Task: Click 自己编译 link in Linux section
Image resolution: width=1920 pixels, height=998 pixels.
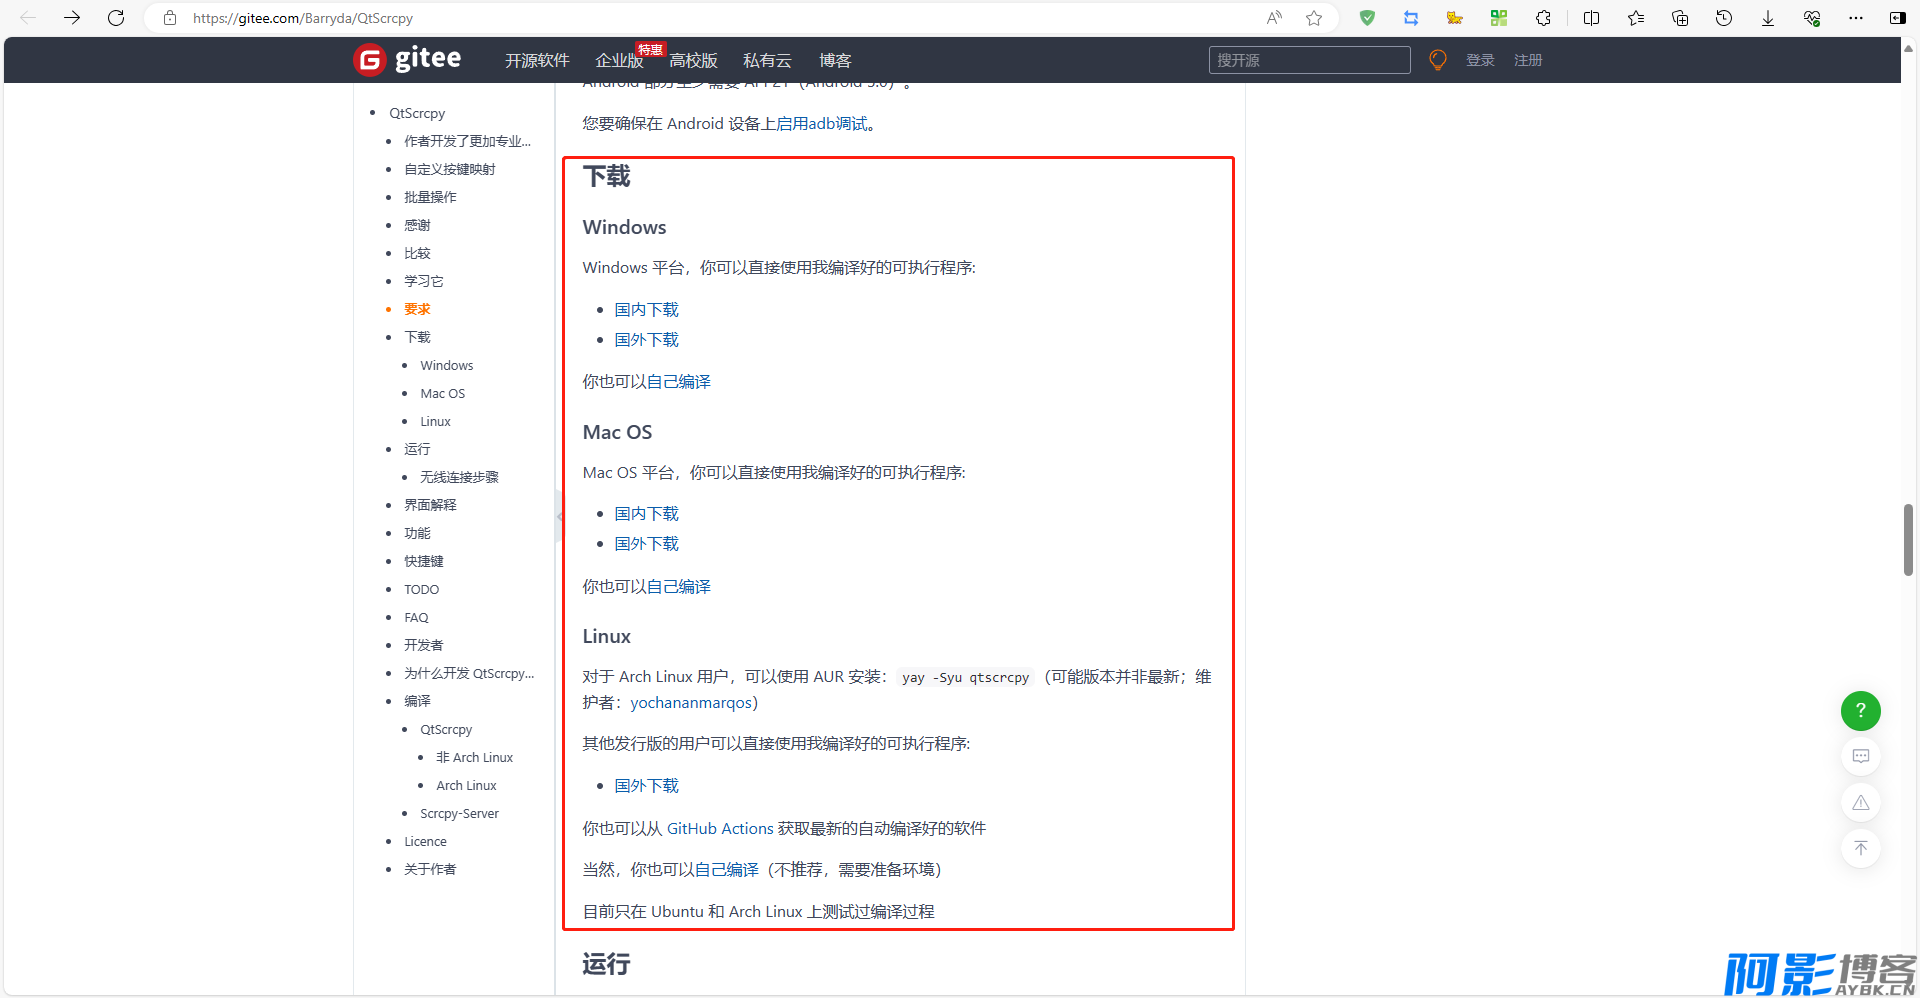Action: click(x=727, y=870)
